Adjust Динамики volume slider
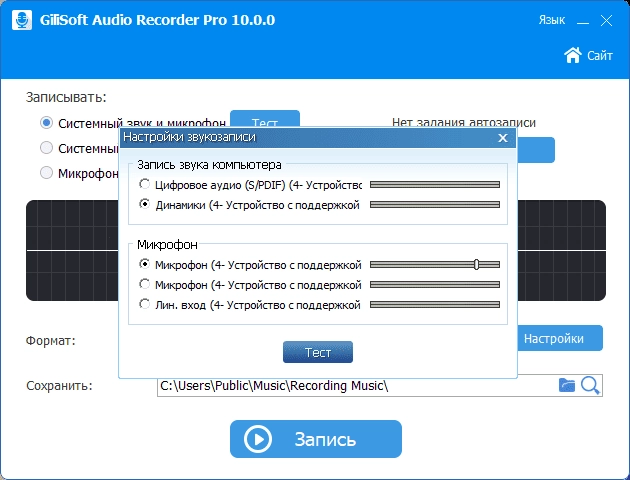630x480 pixels. pyautogui.click(x=435, y=204)
